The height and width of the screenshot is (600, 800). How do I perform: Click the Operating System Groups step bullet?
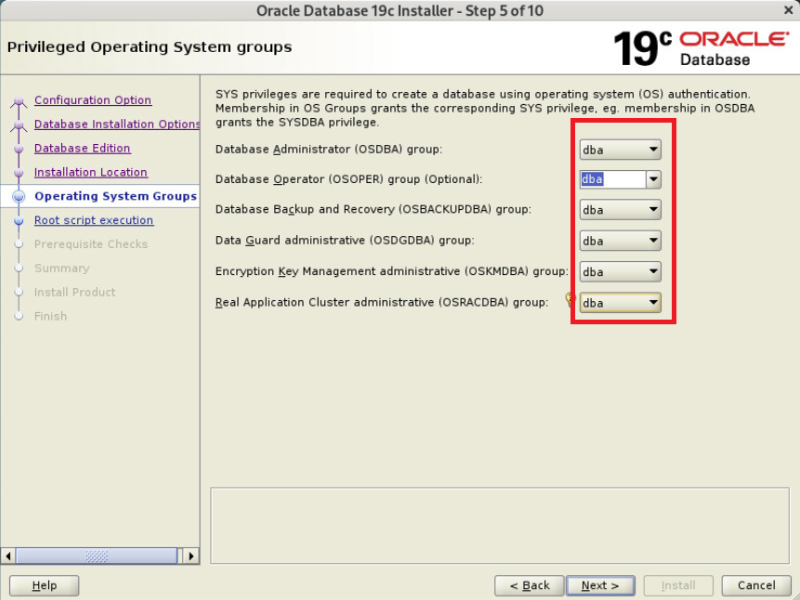pos(19,196)
